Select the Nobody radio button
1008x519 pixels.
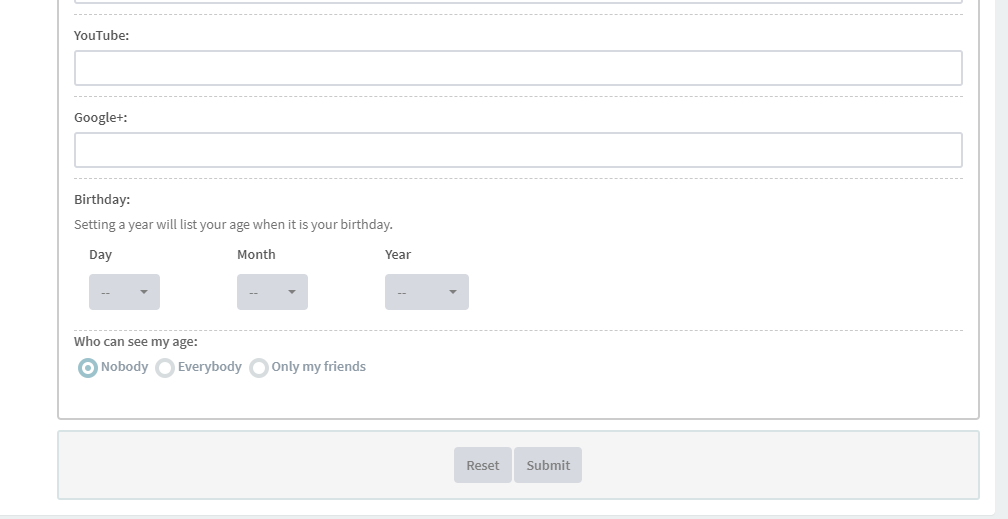(87, 368)
